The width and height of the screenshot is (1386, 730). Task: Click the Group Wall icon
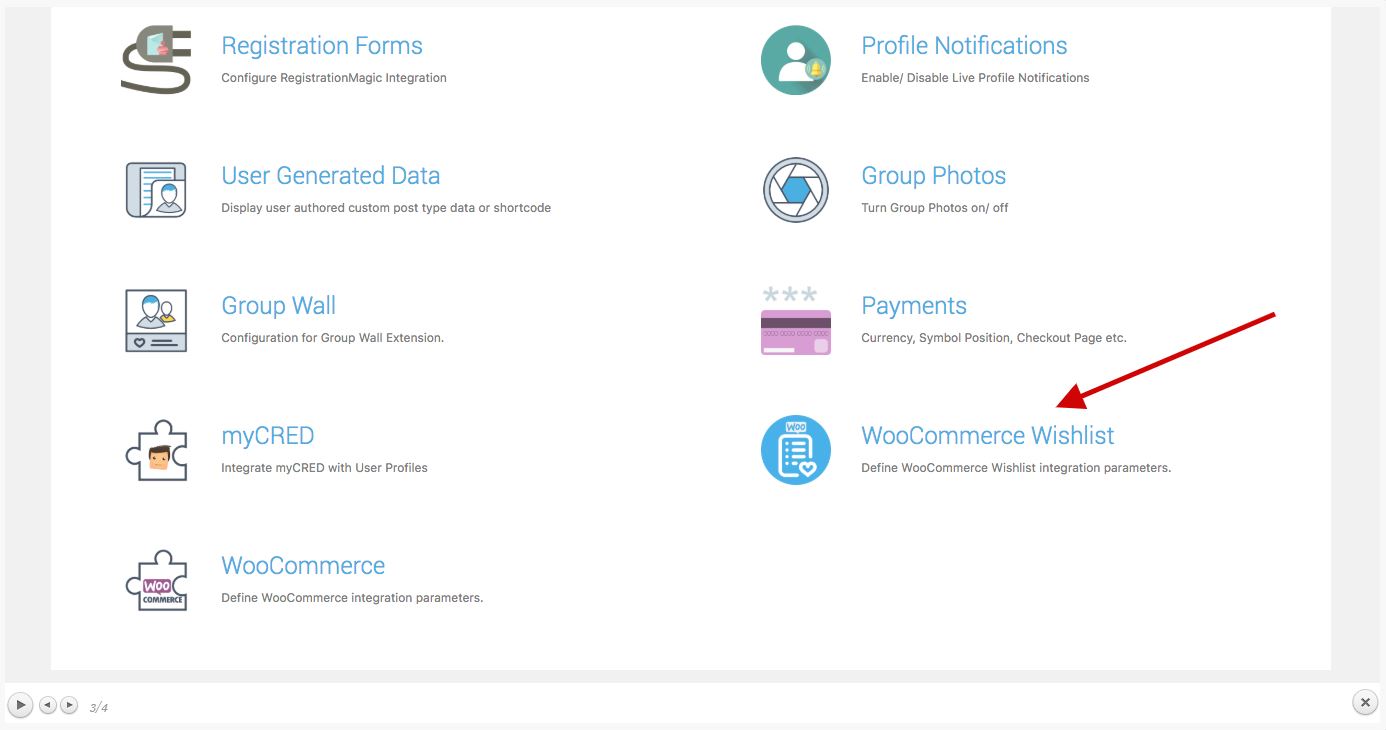tap(156, 320)
